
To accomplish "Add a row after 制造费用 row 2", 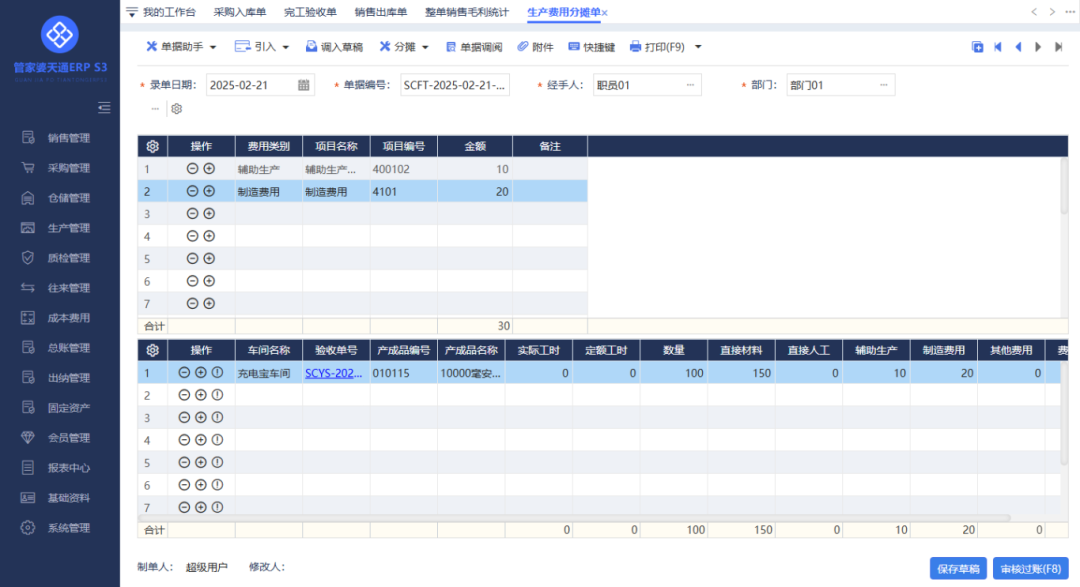I will tap(209, 192).
